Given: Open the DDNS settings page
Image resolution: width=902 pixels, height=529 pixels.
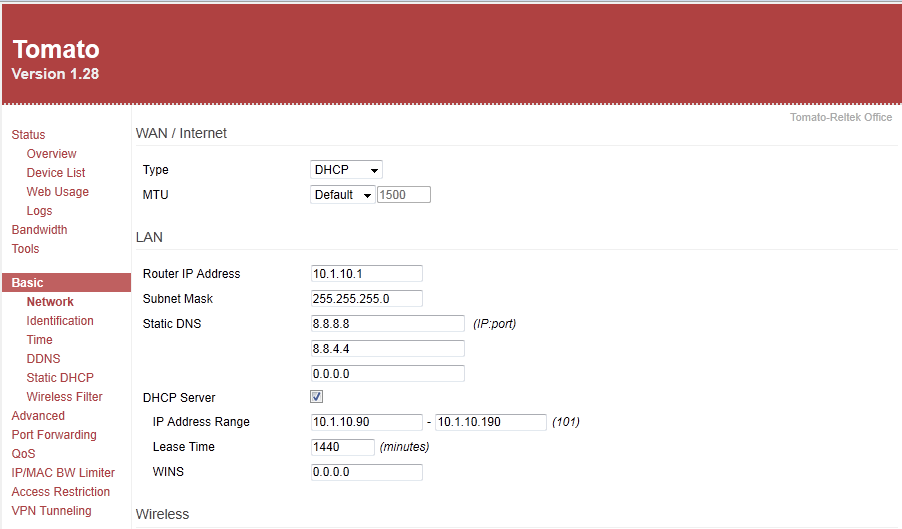Looking at the screenshot, I should [x=43, y=359].
